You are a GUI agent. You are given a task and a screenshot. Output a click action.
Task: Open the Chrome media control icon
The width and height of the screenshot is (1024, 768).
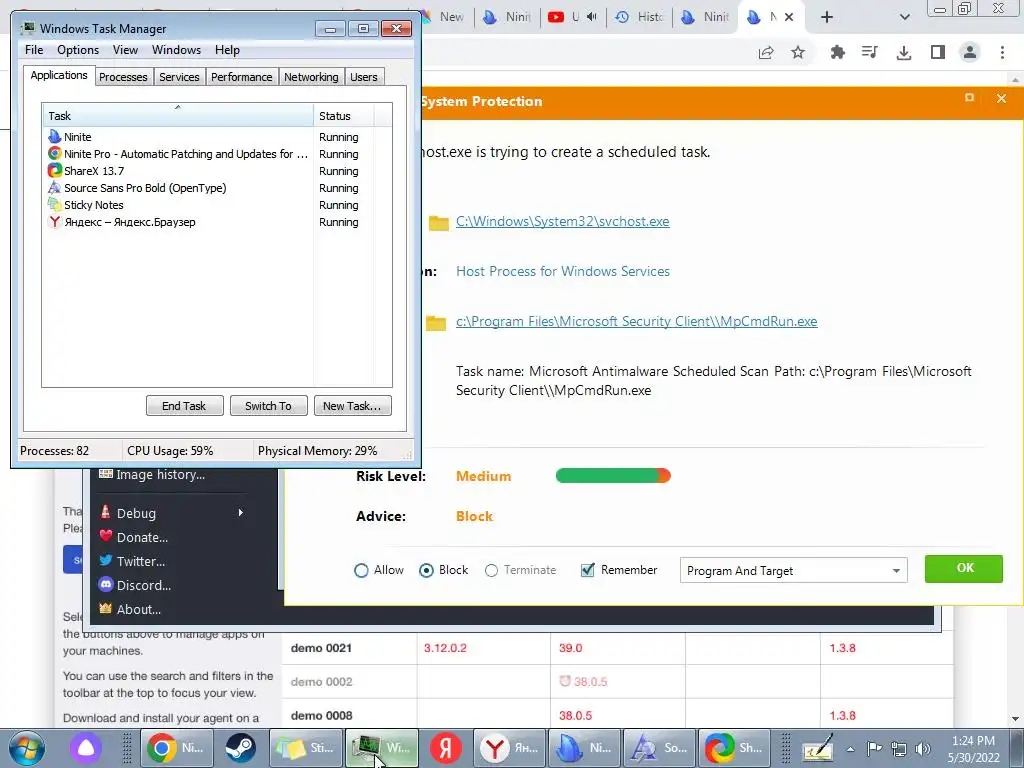(869, 52)
